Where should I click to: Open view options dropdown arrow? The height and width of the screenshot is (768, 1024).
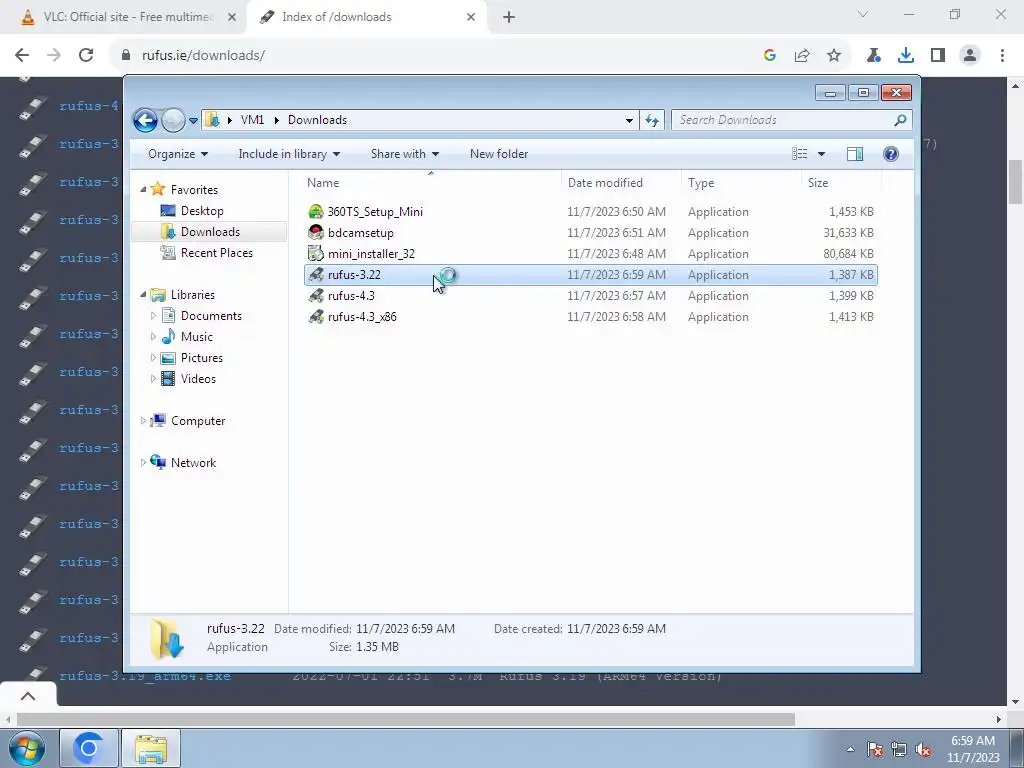click(822, 154)
